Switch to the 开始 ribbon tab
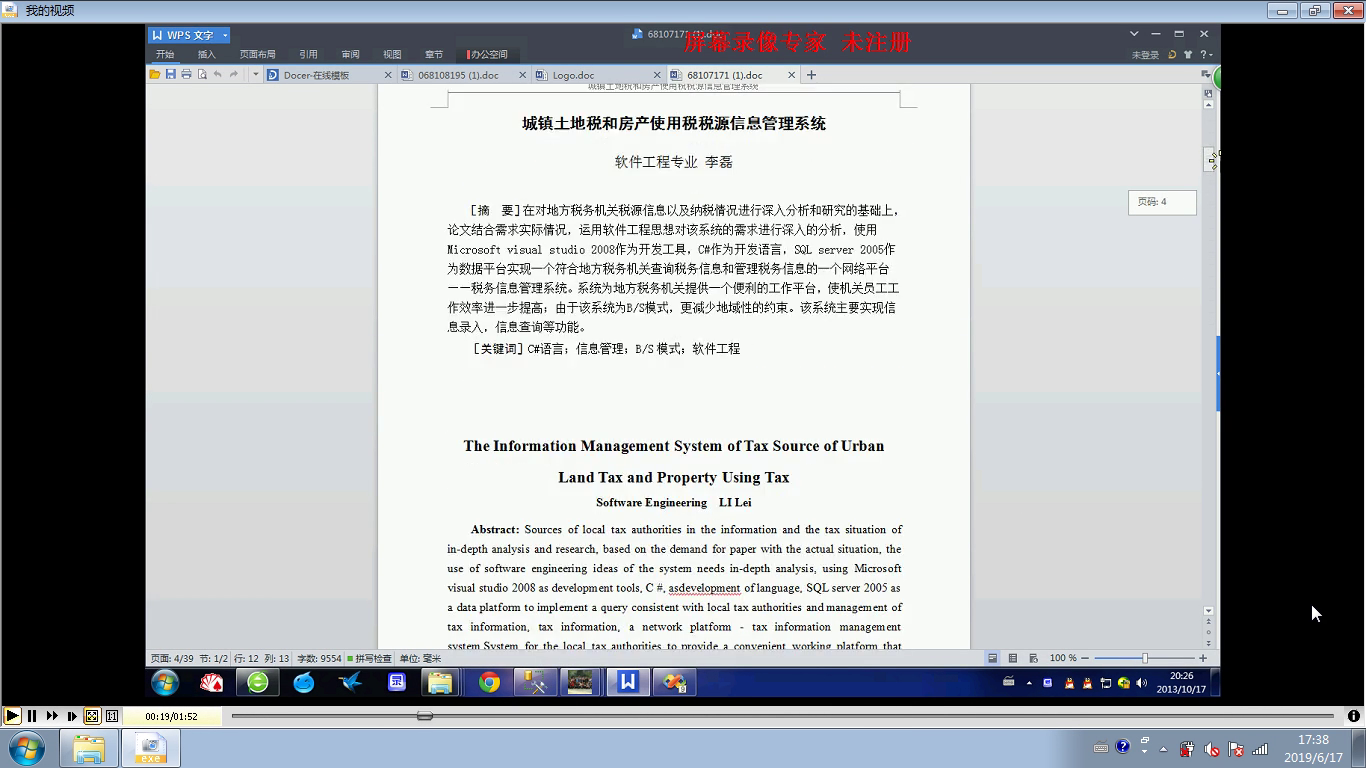Image resolution: width=1366 pixels, height=768 pixels. (x=165, y=54)
